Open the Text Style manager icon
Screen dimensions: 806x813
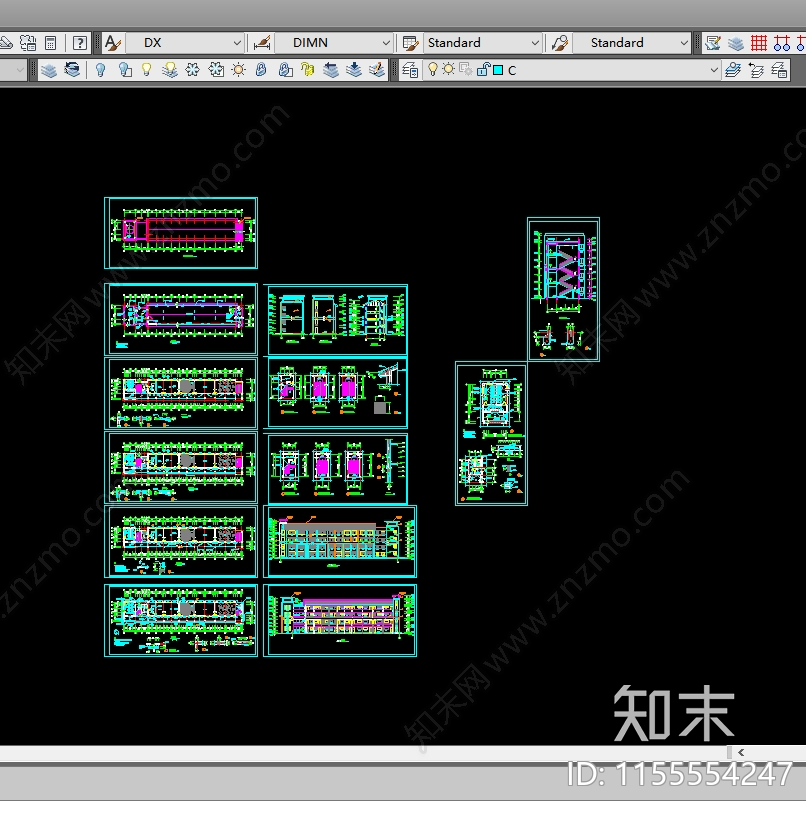click(x=113, y=43)
